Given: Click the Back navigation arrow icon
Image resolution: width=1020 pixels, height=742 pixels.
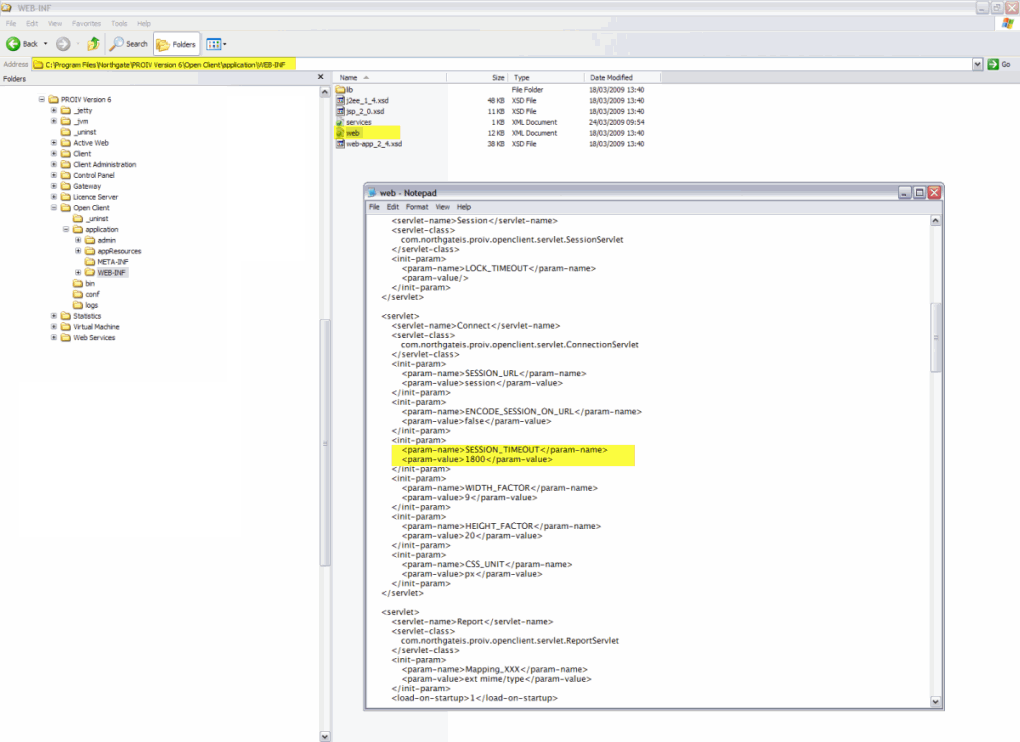Looking at the screenshot, I should point(13,44).
